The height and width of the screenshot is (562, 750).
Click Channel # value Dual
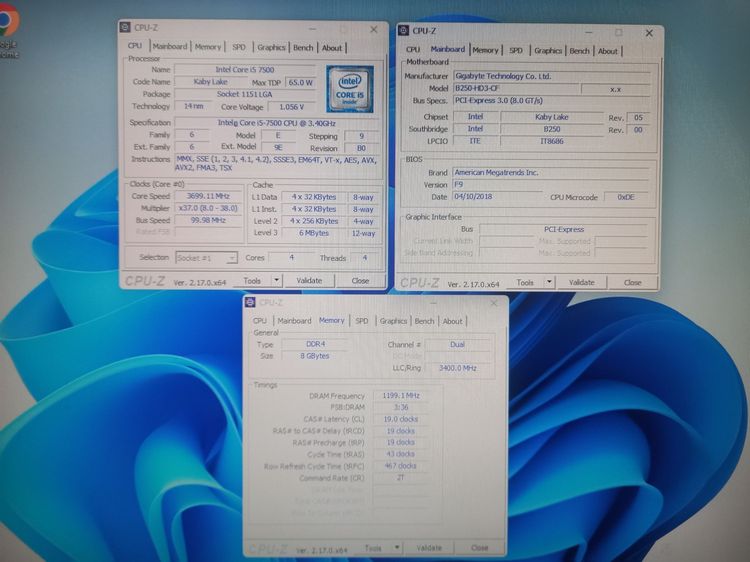tap(457, 344)
